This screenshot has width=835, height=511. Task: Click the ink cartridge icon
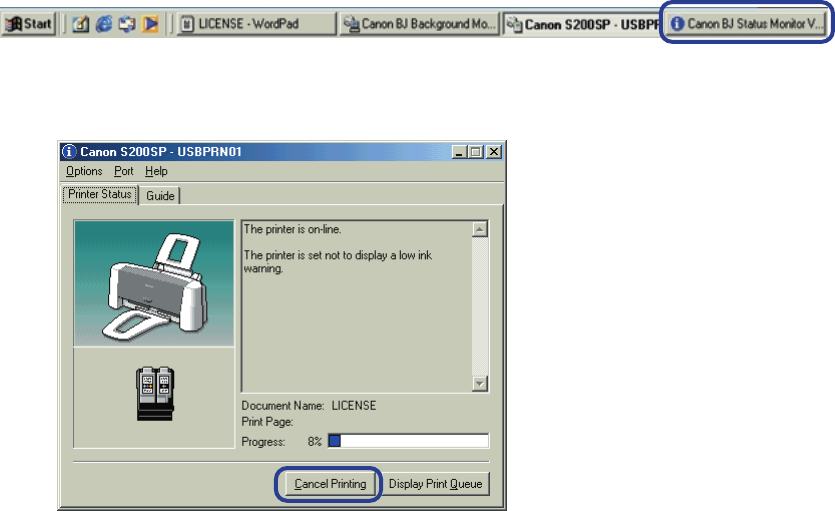pyautogui.click(x=155, y=393)
